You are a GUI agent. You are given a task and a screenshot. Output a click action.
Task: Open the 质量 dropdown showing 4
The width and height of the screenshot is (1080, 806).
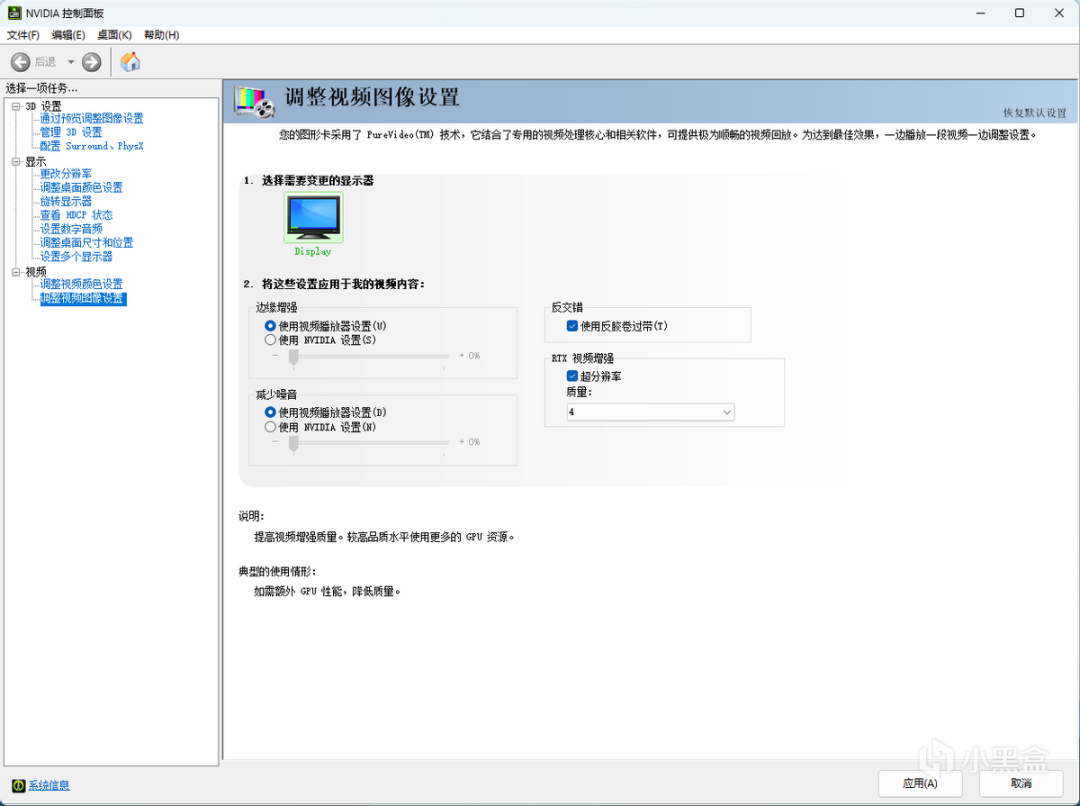tap(650, 412)
